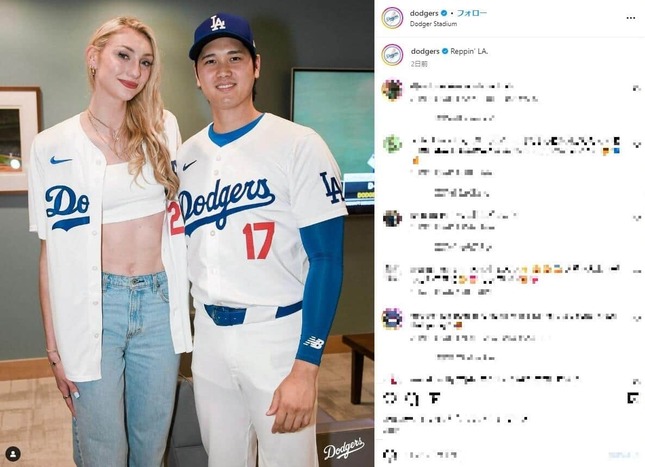Like the second comment with its heart
The width and height of the screenshot is (645, 467).
(x=636, y=144)
